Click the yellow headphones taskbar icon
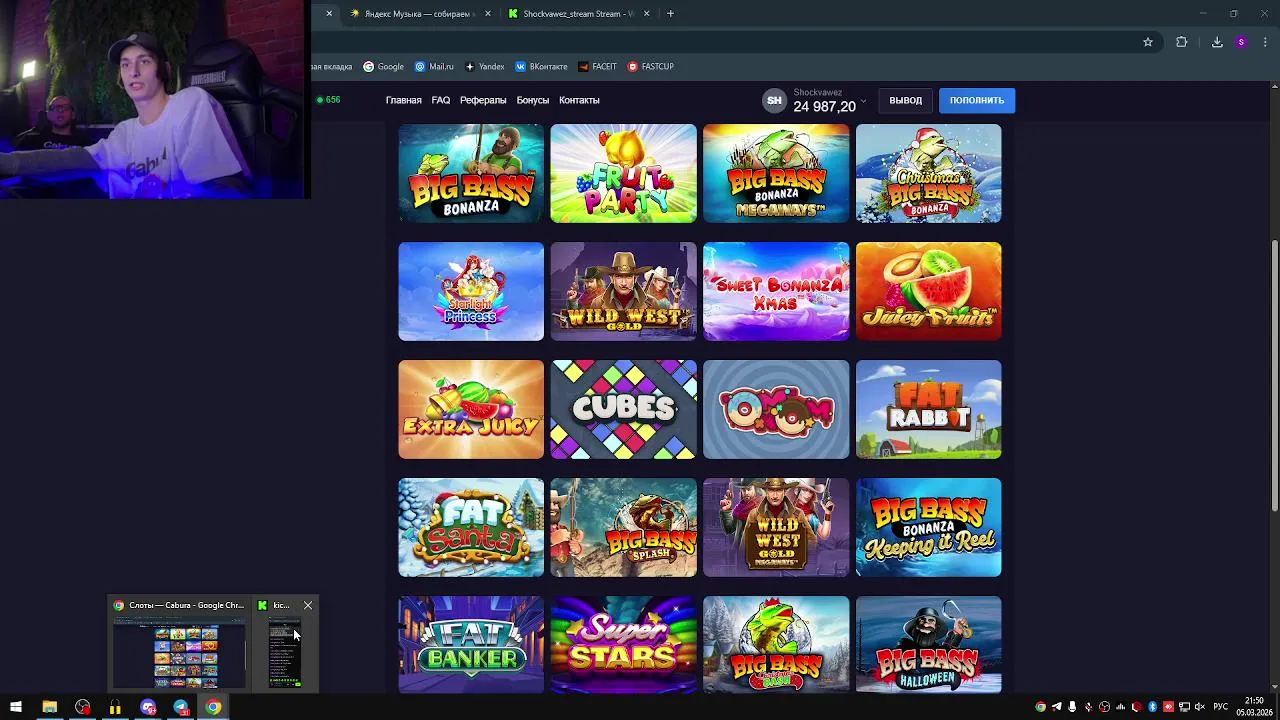This screenshot has width=1280, height=720. pos(115,707)
